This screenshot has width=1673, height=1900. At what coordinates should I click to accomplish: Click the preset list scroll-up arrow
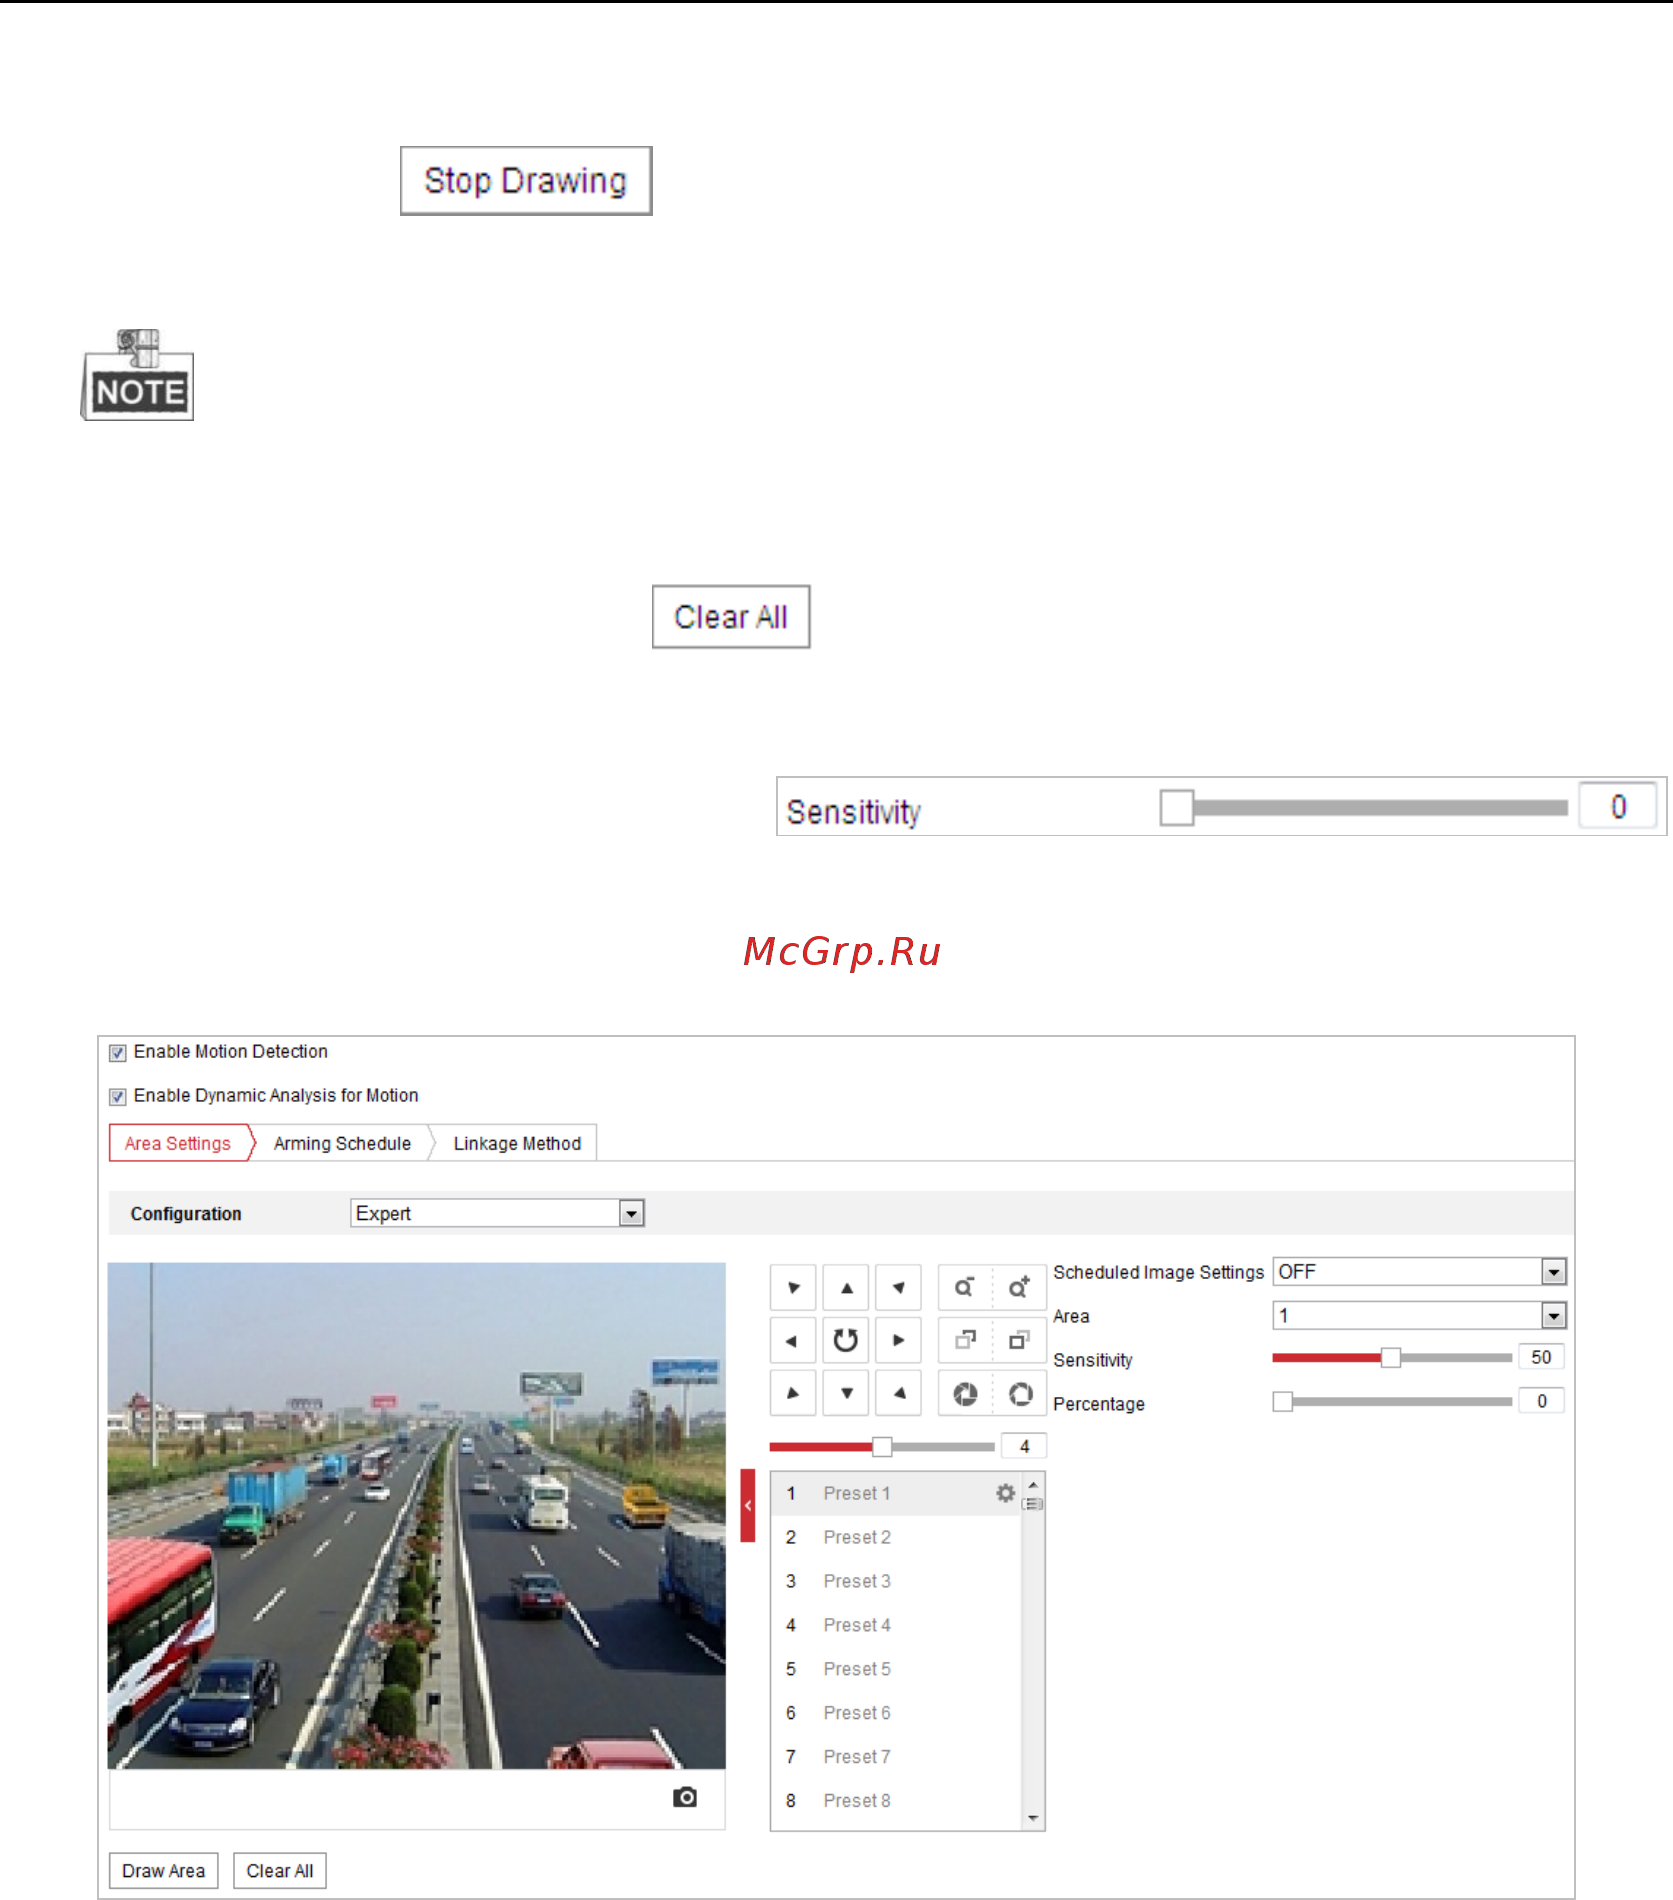pyautogui.click(x=1033, y=1484)
